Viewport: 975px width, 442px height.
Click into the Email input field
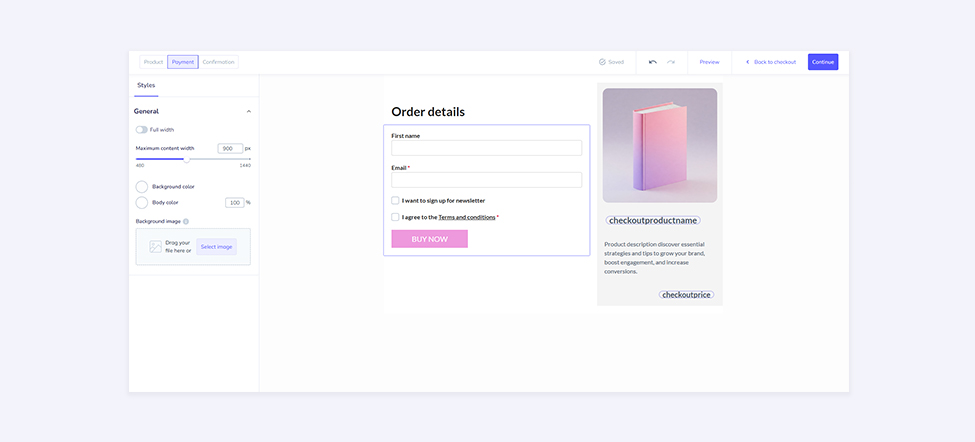(x=486, y=180)
